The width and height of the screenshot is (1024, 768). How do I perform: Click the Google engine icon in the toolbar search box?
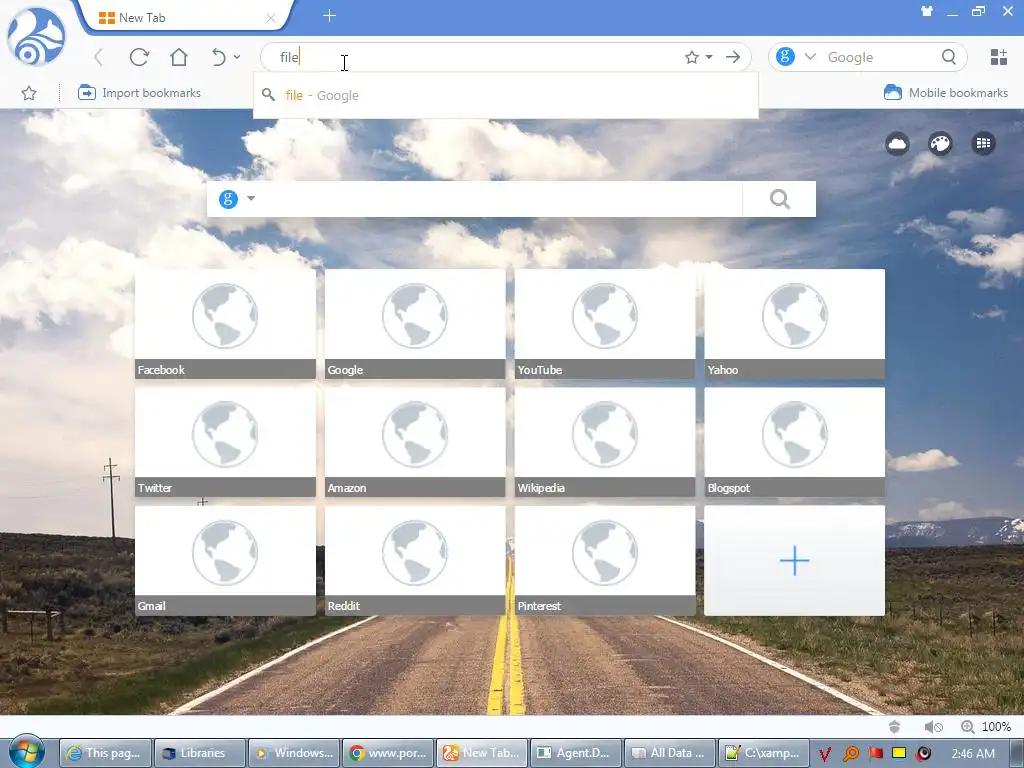click(786, 57)
